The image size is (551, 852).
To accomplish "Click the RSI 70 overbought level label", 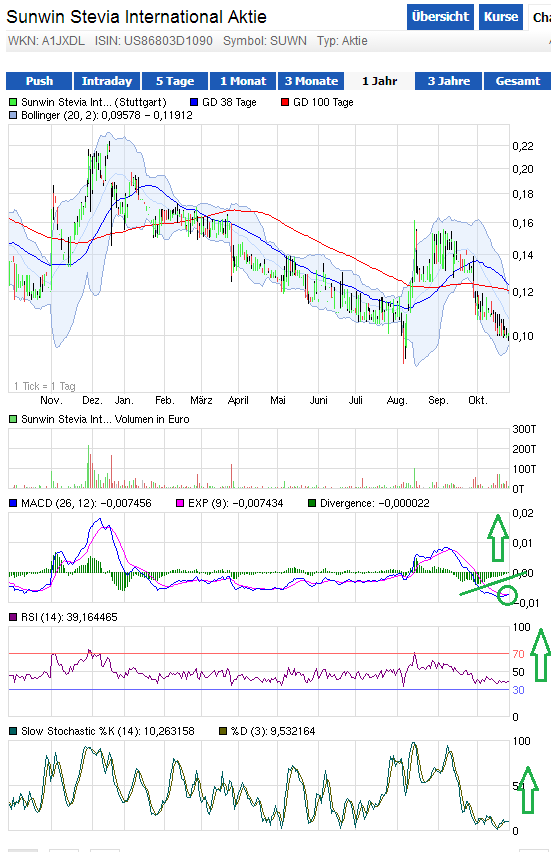I will tap(518, 654).
